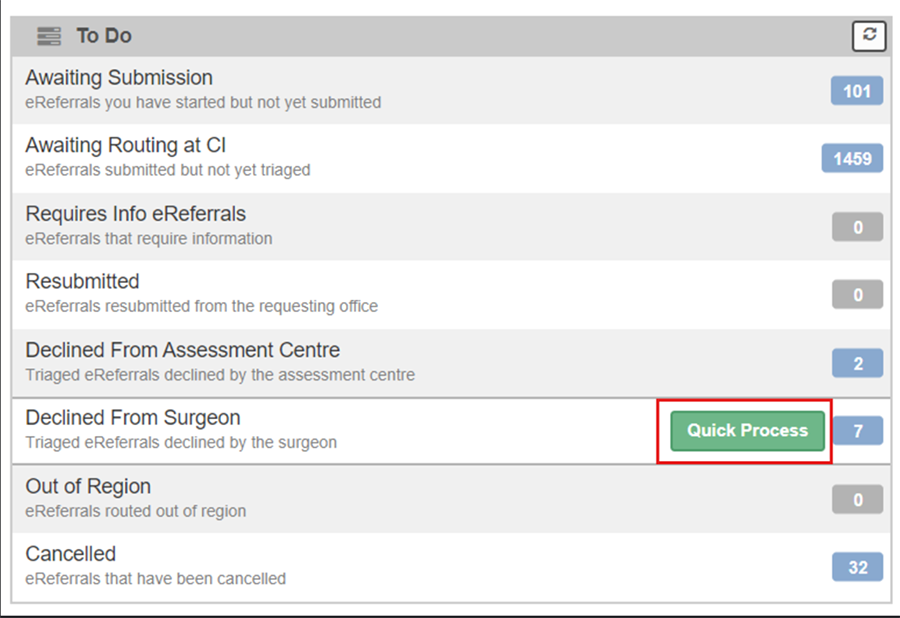Click the Out of Region count badge
Screen dimensions: 900x618
click(x=857, y=499)
